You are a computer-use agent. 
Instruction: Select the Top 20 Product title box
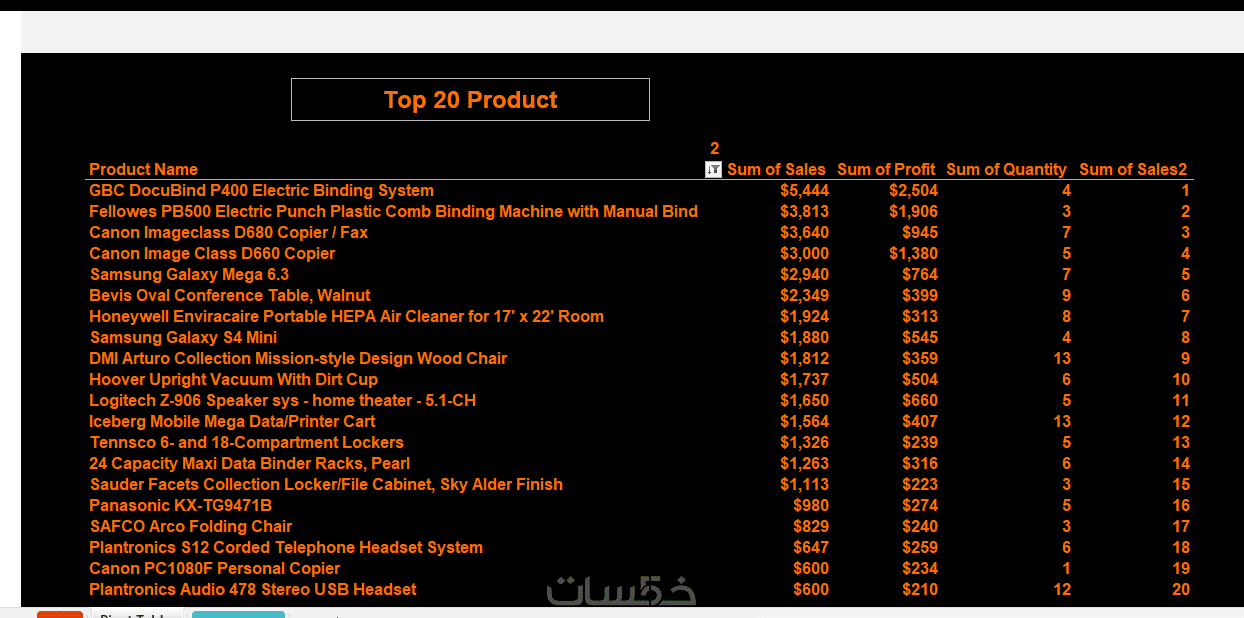470,100
